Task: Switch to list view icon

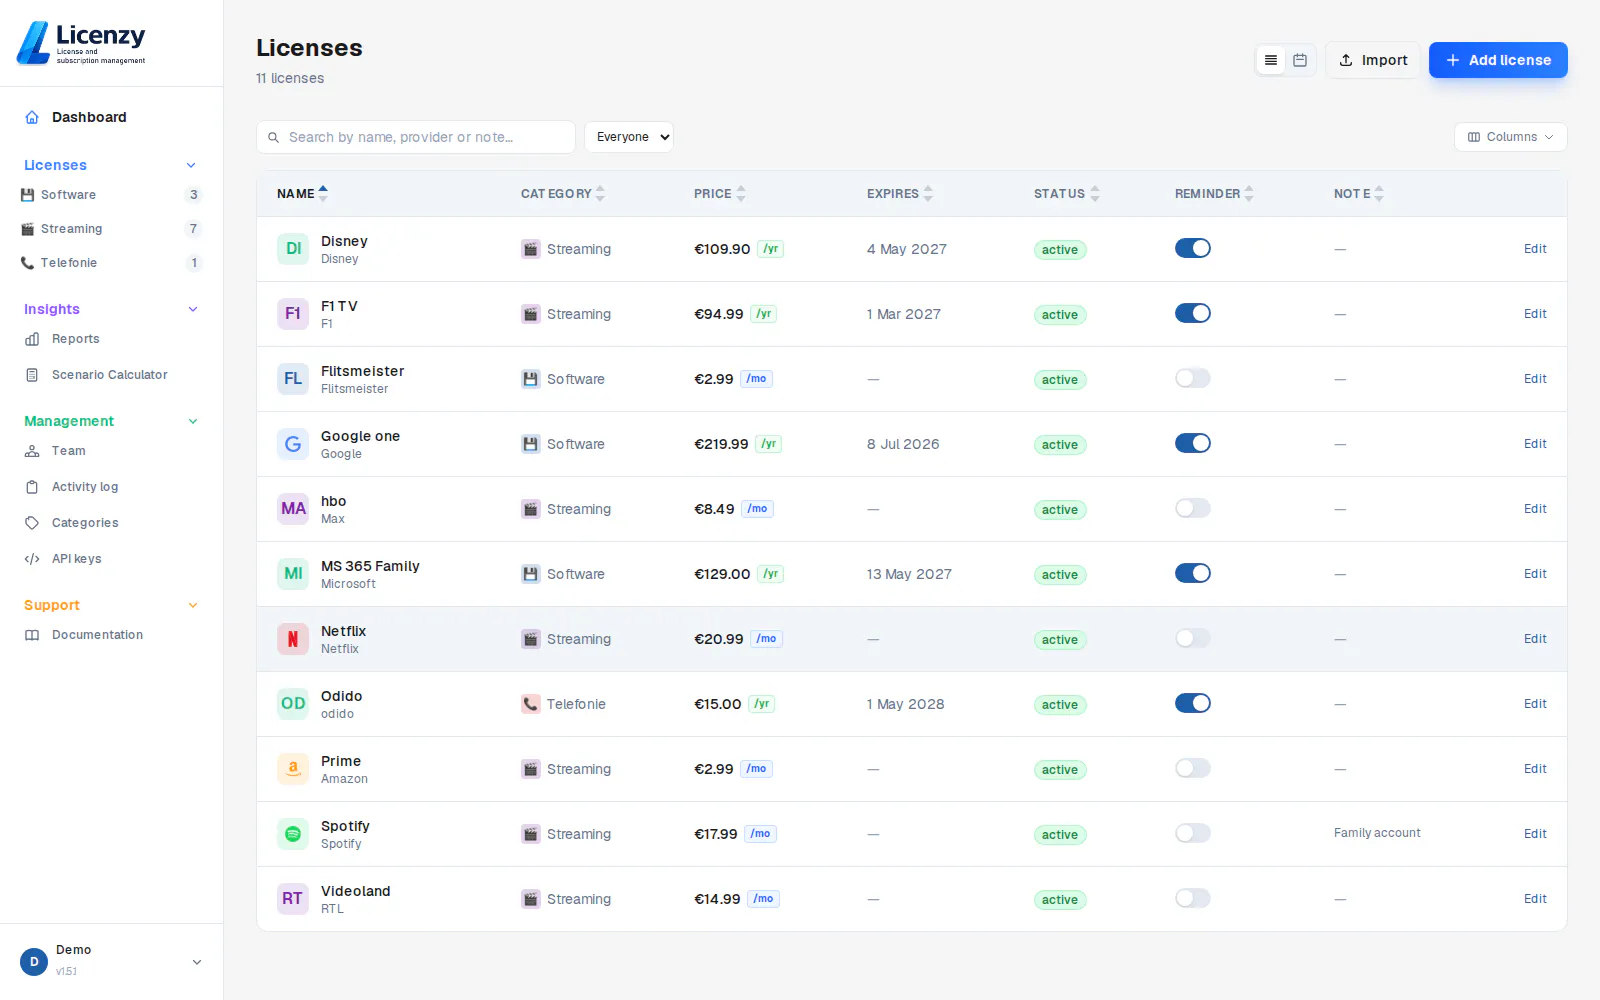Action: point(1271,60)
